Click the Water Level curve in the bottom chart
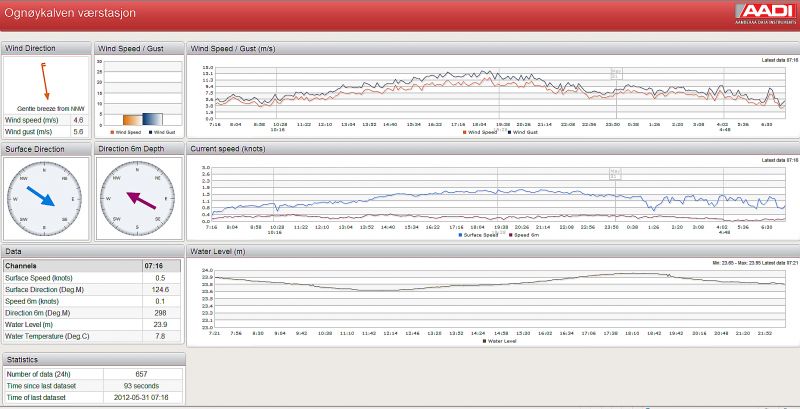800x409 pixels. coord(500,285)
